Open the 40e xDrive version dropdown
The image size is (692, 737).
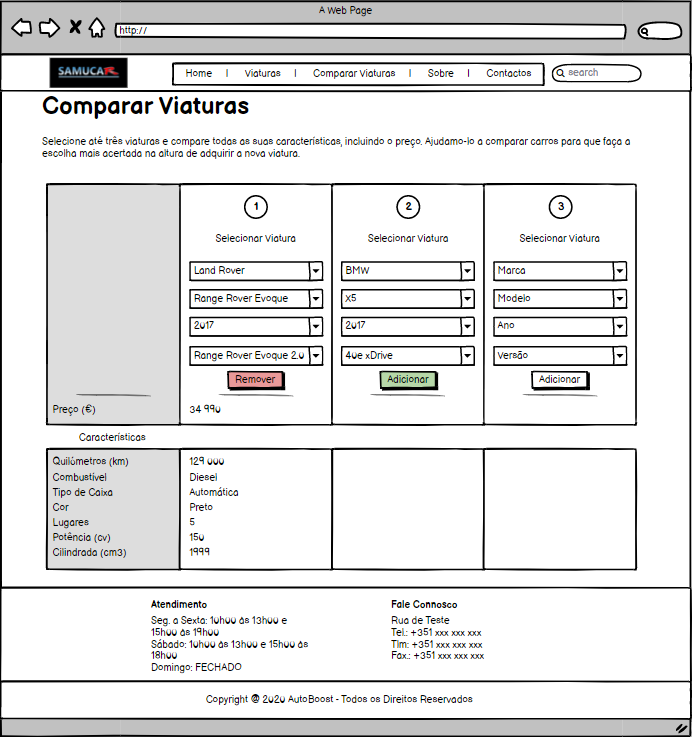(408, 355)
